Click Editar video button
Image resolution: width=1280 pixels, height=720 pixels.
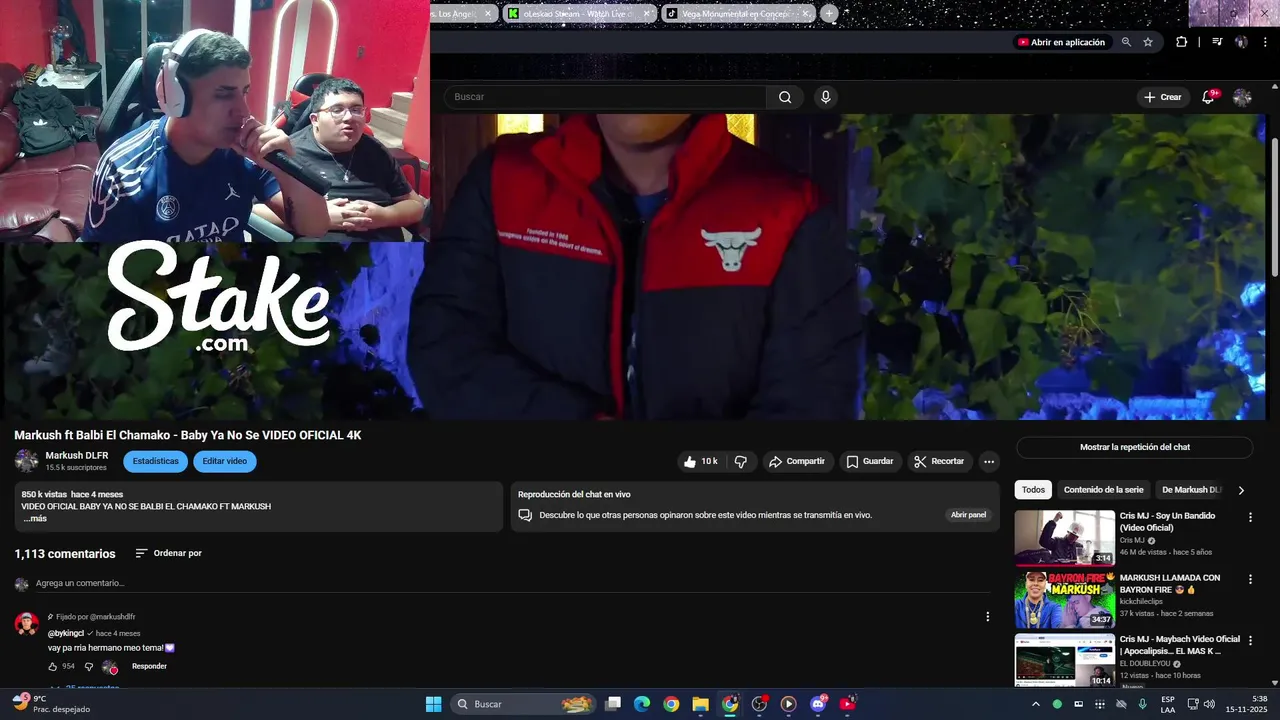225,461
